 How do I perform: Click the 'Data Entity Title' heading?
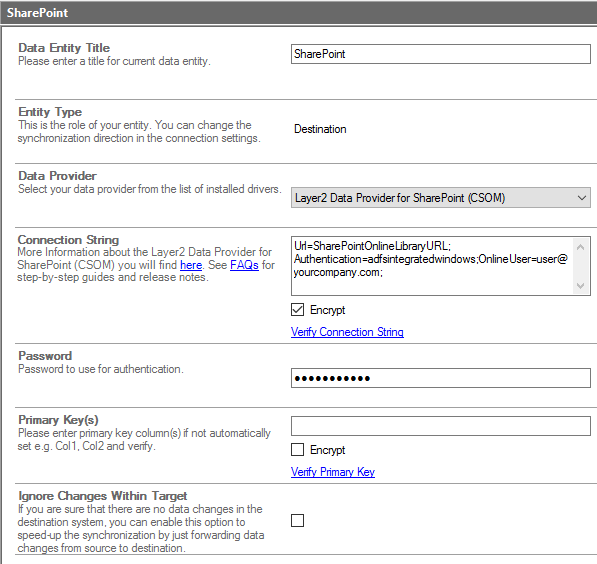(64, 48)
